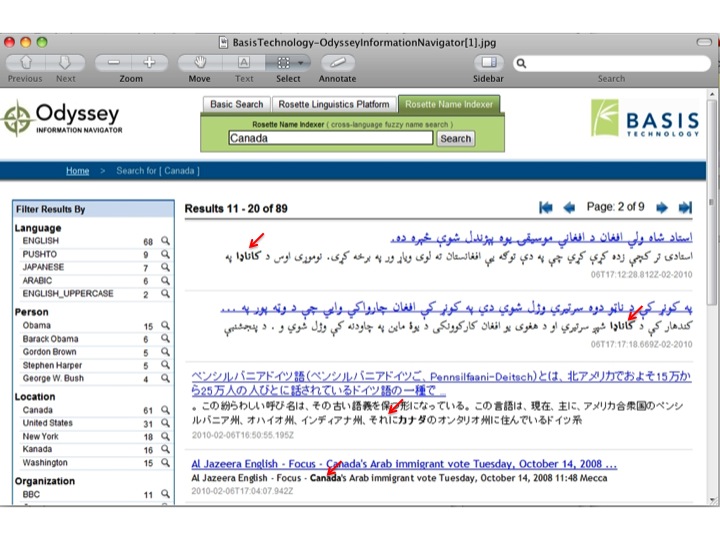Select the Move hand tool

click(x=200, y=62)
